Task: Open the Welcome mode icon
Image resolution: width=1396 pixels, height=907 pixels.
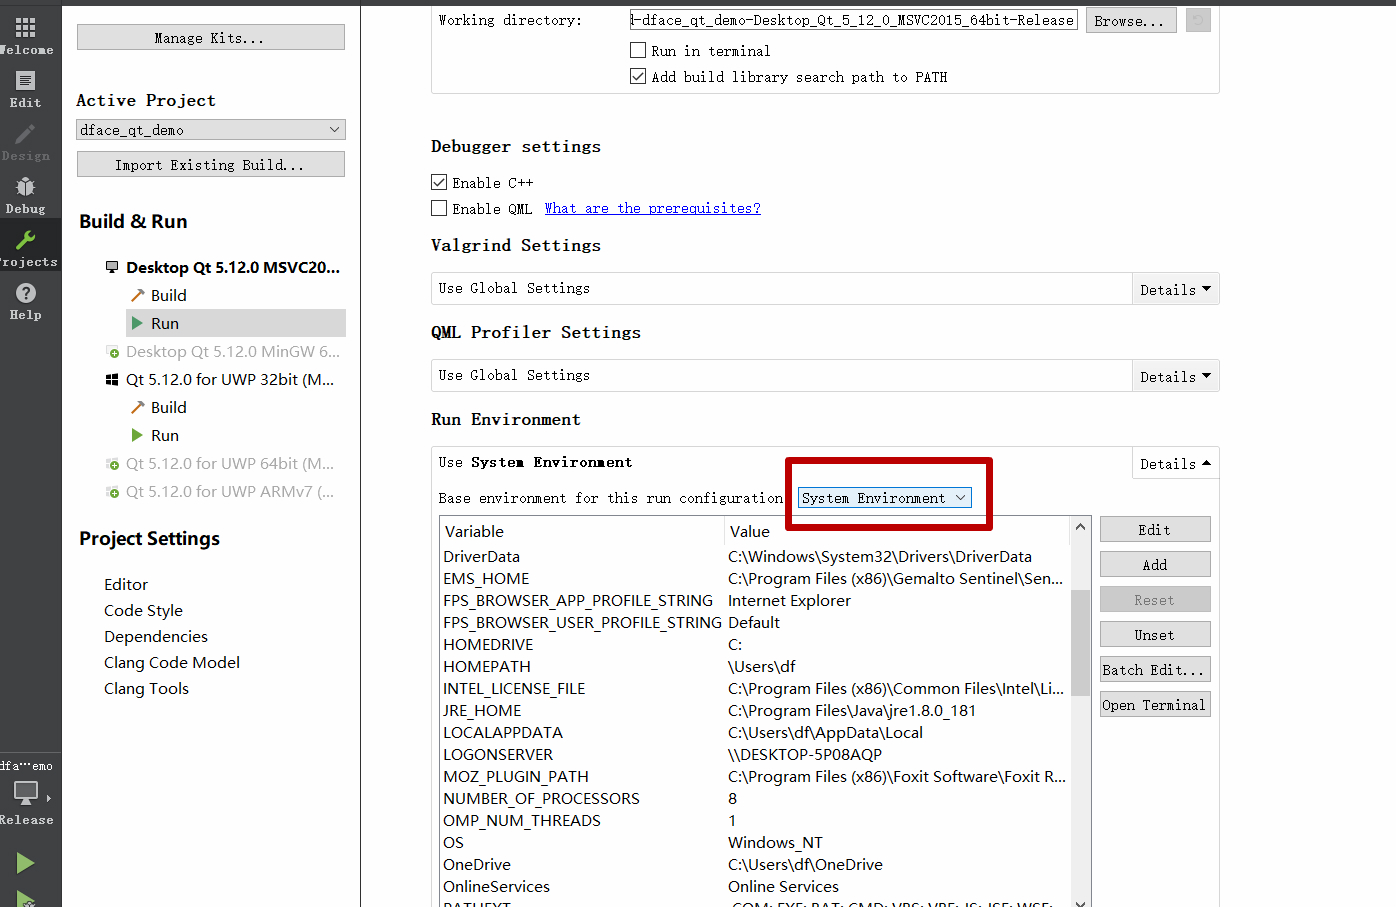Action: tap(26, 35)
